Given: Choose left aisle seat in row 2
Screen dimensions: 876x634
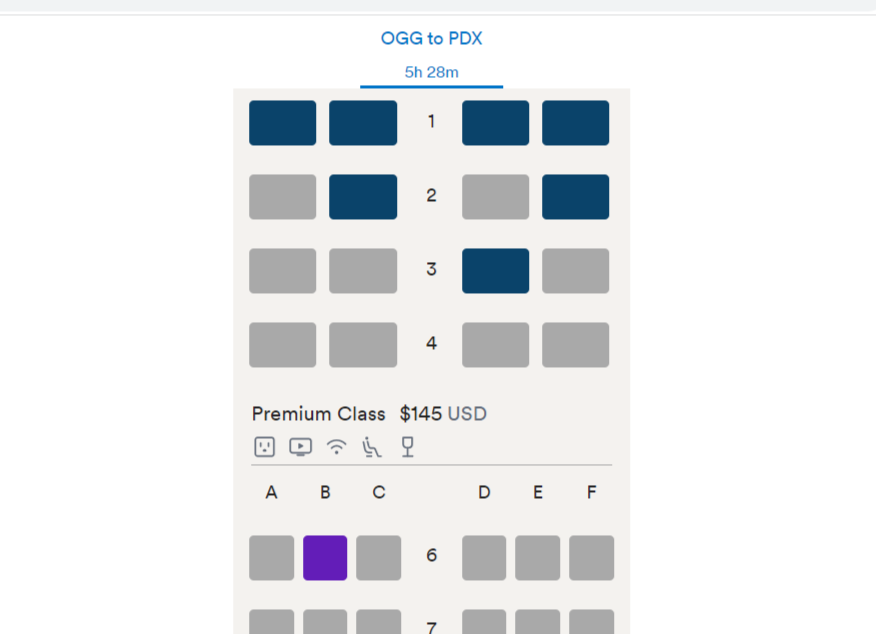Looking at the screenshot, I should [x=363, y=197].
